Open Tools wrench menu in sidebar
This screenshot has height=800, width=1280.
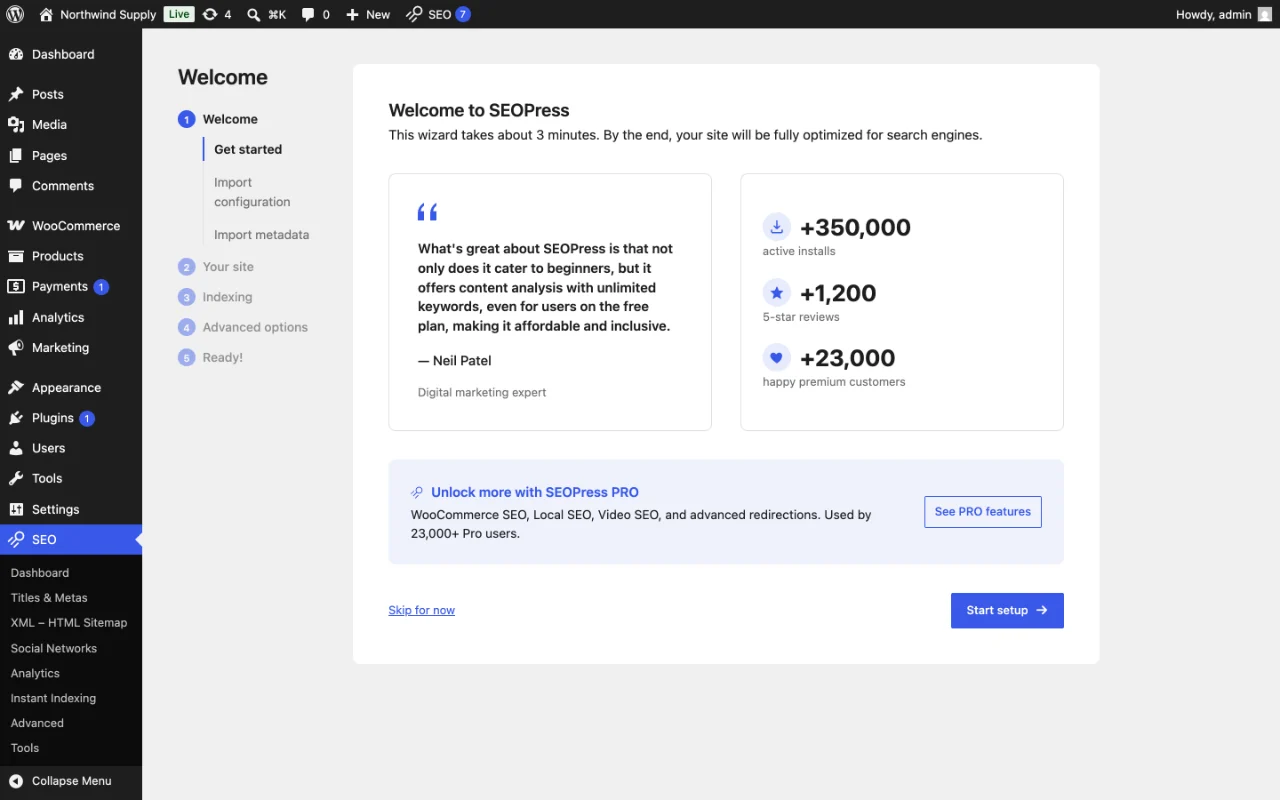(x=71, y=478)
